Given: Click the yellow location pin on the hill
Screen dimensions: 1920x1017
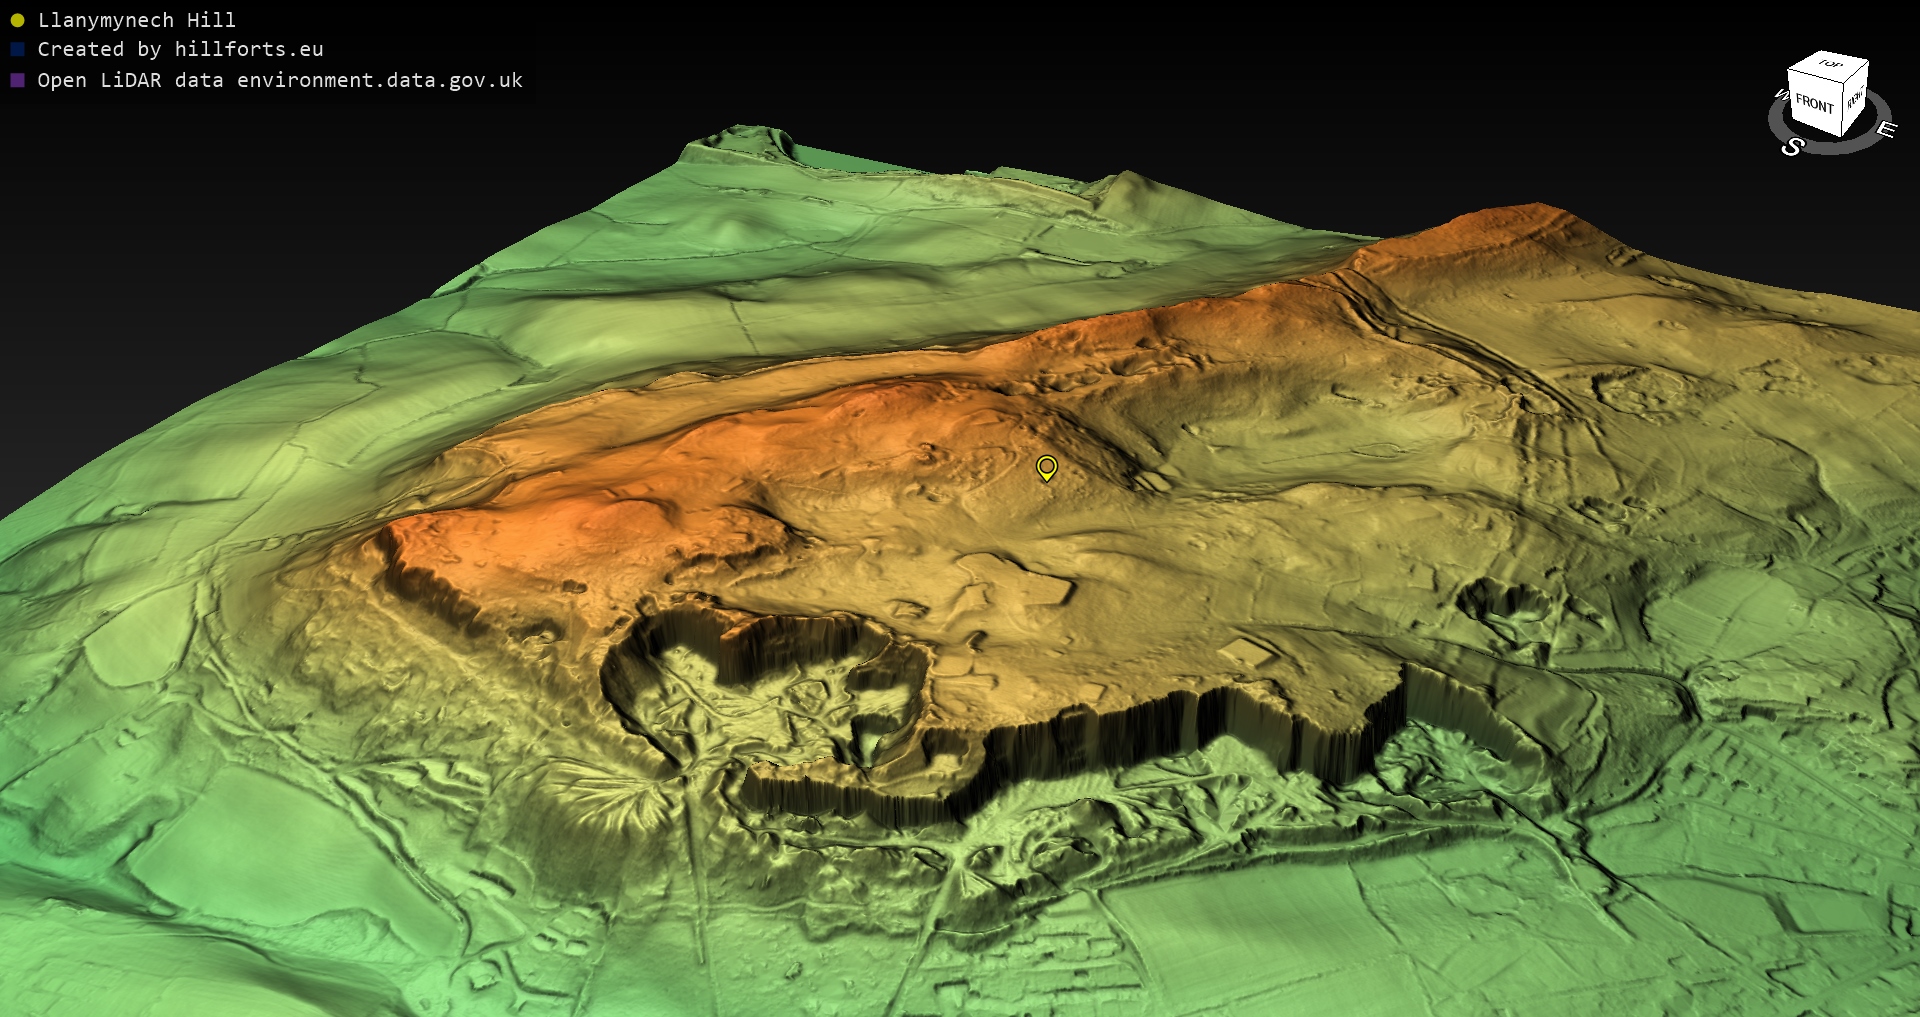Looking at the screenshot, I should pos(1046,467).
